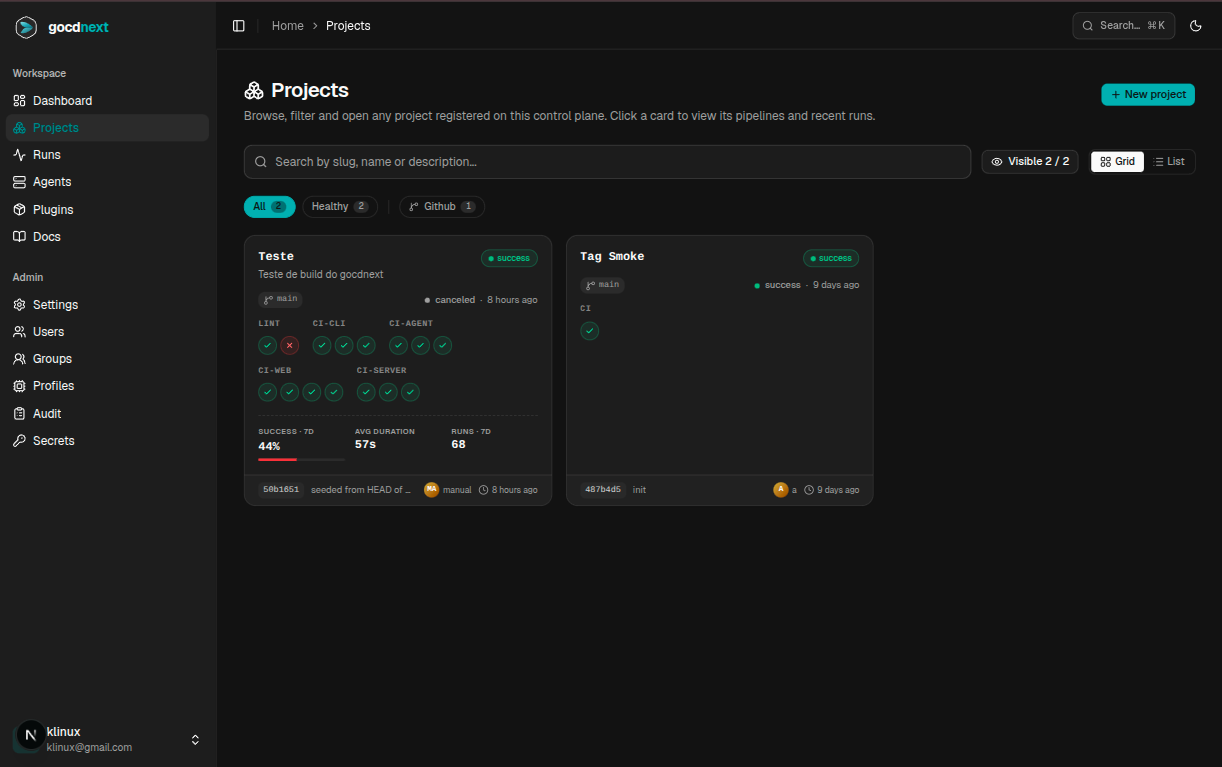1222x767 pixels.
Task: Click the orange A avatar on Tag Smoke
Action: coord(780,490)
